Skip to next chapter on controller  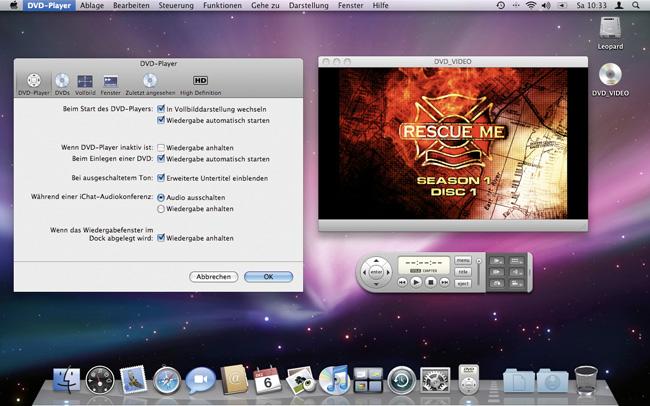coord(444,282)
